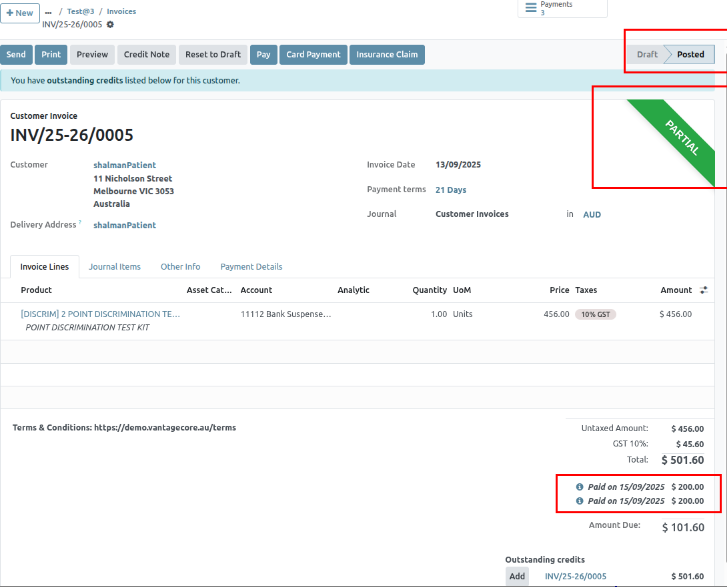
Task: Open the Payments smart button
Action: coord(562,9)
